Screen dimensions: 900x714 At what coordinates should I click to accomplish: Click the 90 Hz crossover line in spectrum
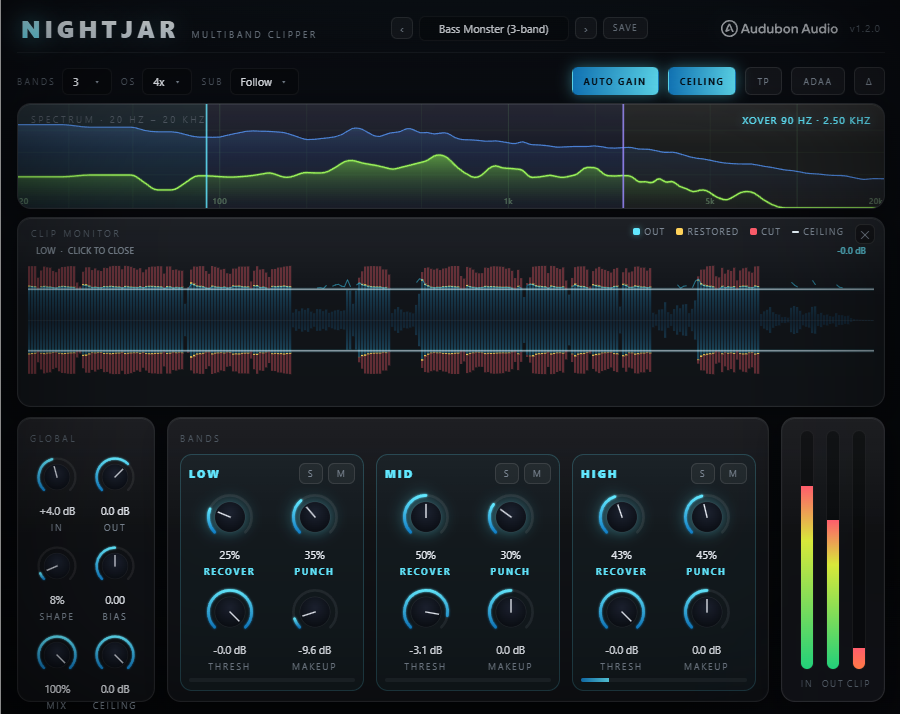[x=207, y=156]
